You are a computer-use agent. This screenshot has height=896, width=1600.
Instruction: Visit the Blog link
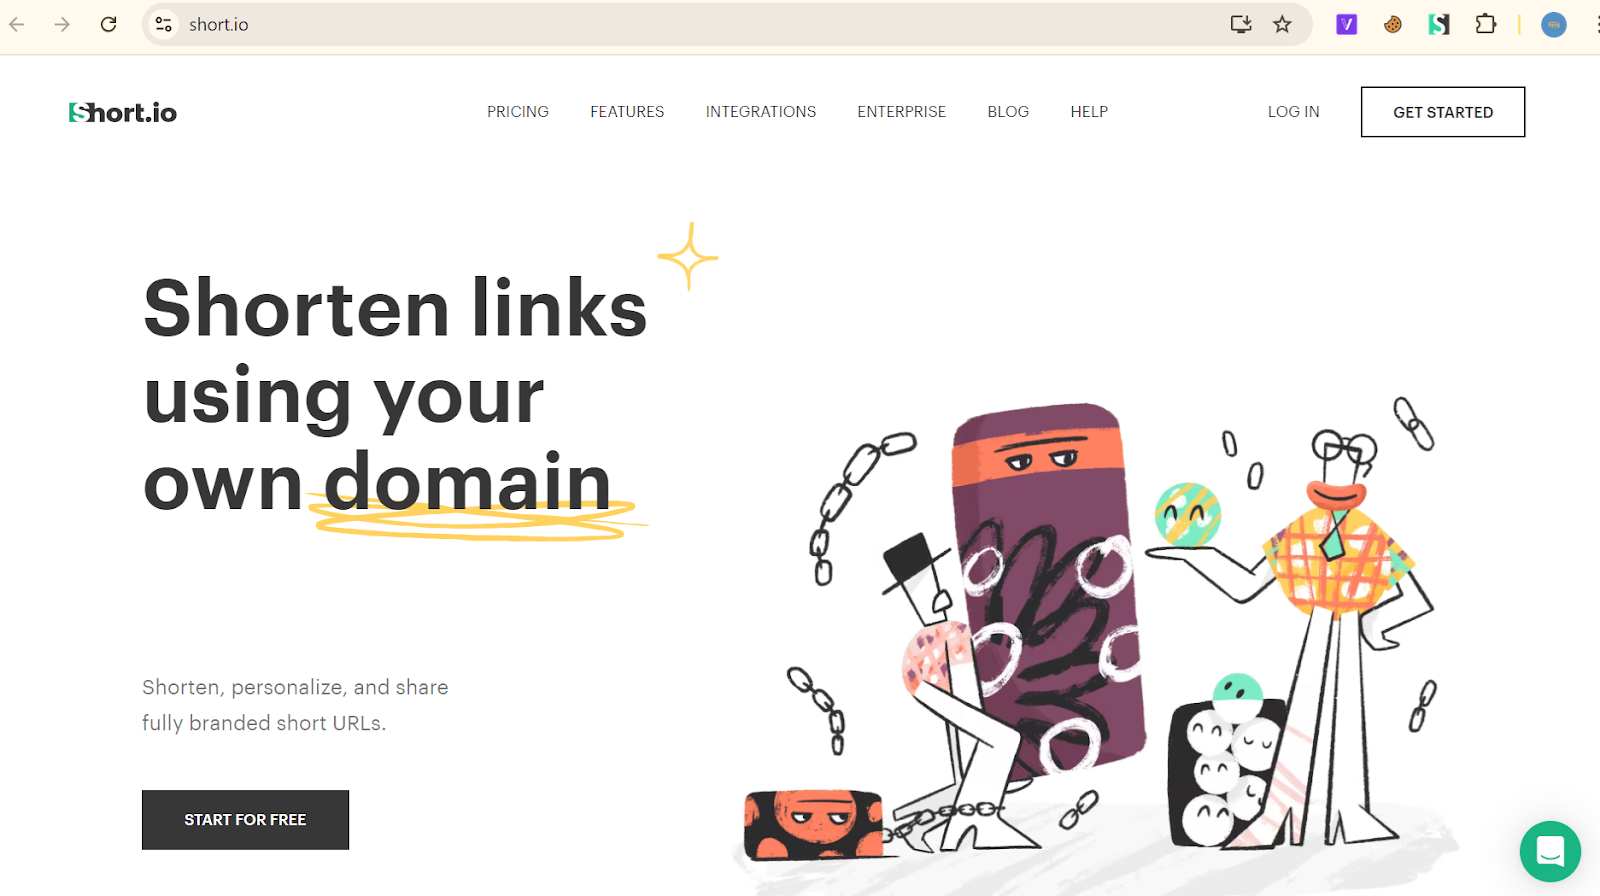coord(1008,112)
